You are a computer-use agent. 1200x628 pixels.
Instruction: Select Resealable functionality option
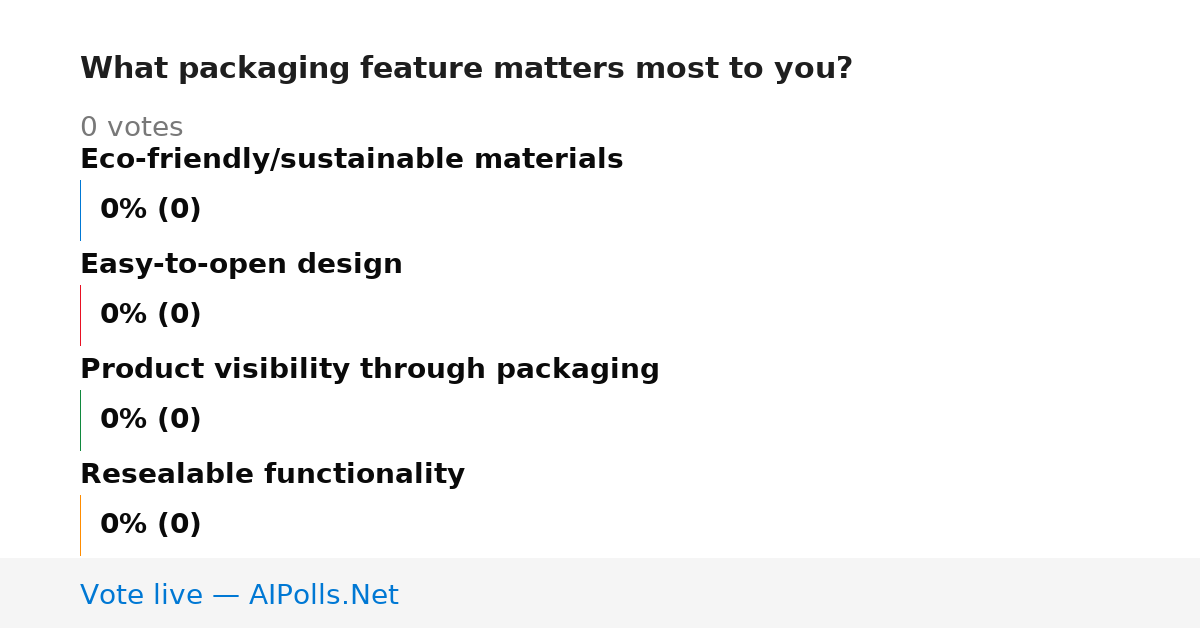pyautogui.click(x=272, y=475)
